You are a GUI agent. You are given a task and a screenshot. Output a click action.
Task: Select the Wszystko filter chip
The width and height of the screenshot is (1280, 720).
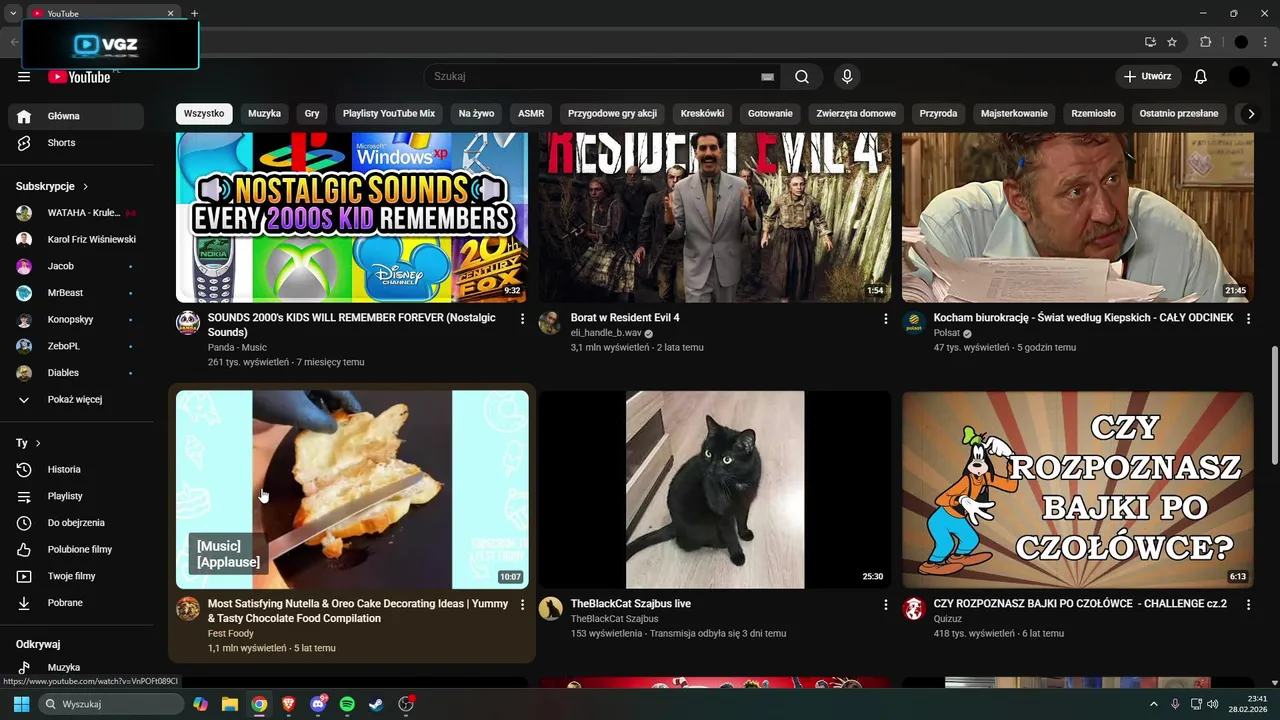tap(204, 114)
